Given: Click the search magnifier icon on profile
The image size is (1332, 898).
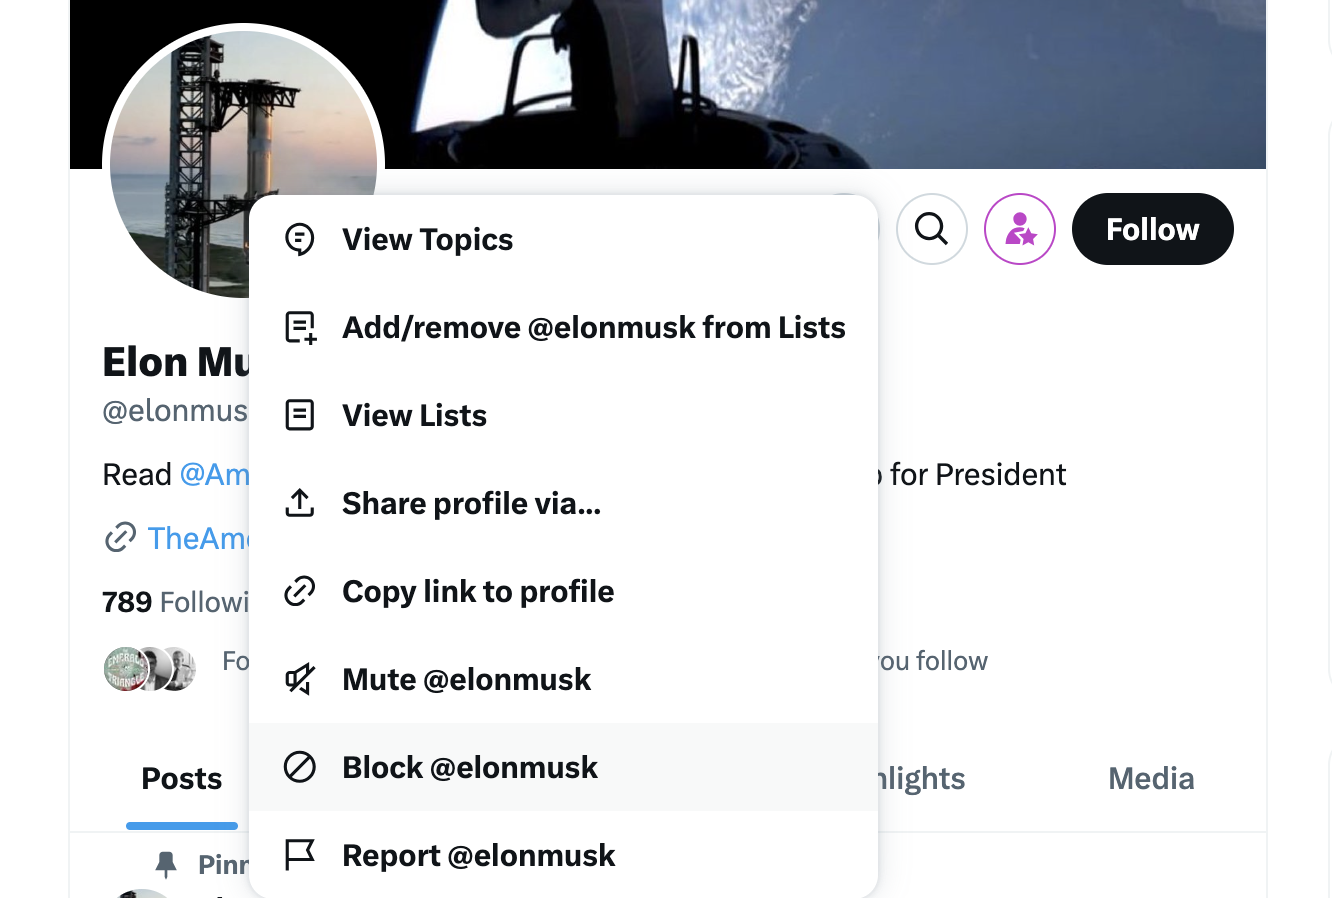Looking at the screenshot, I should click(x=931, y=229).
